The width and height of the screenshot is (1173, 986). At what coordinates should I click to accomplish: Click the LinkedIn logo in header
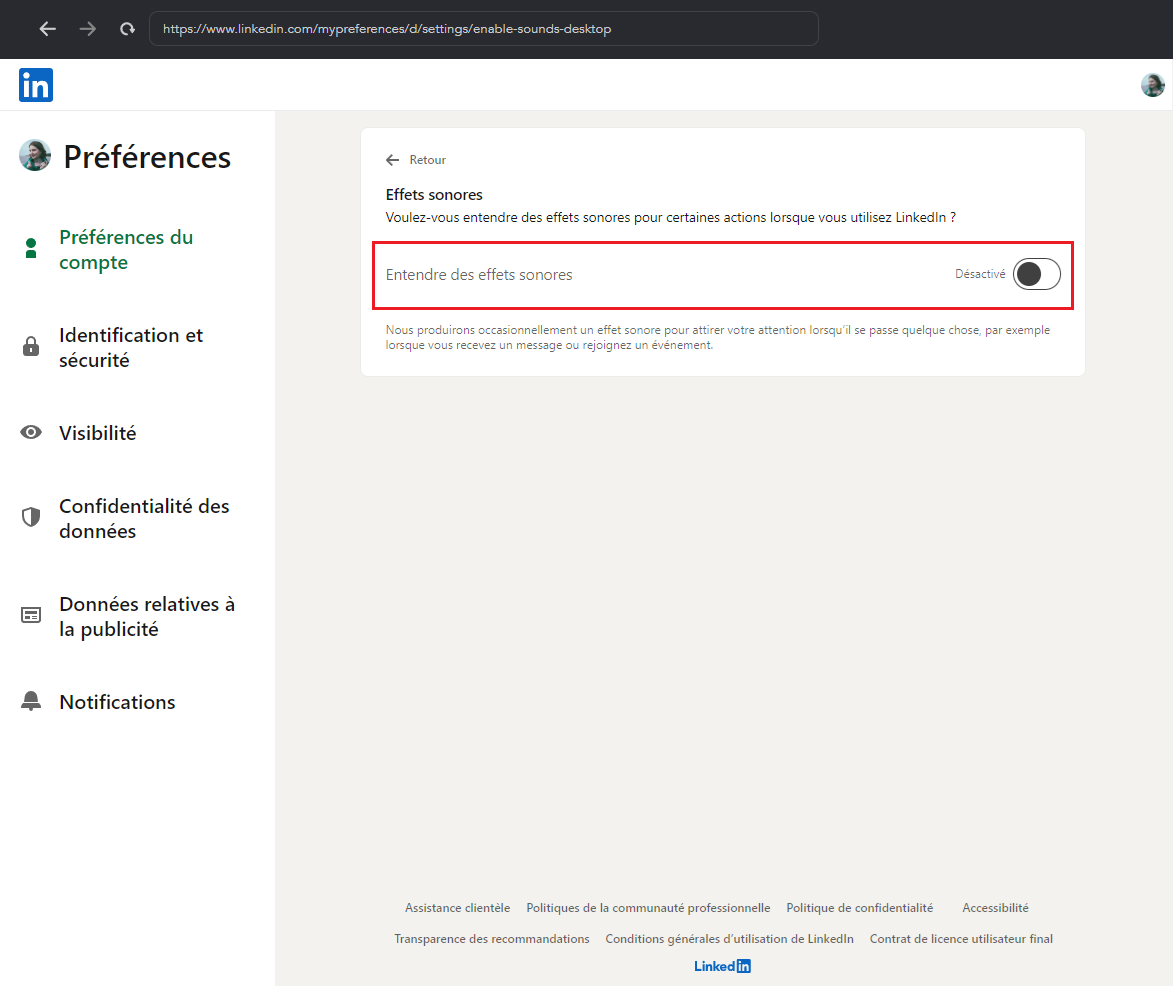36,86
